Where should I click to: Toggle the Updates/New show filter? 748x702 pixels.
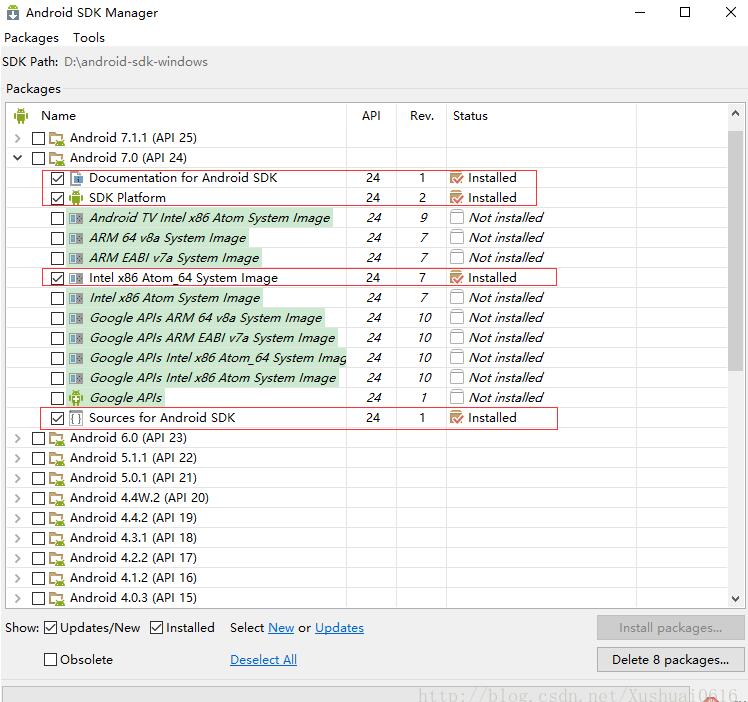point(50,628)
